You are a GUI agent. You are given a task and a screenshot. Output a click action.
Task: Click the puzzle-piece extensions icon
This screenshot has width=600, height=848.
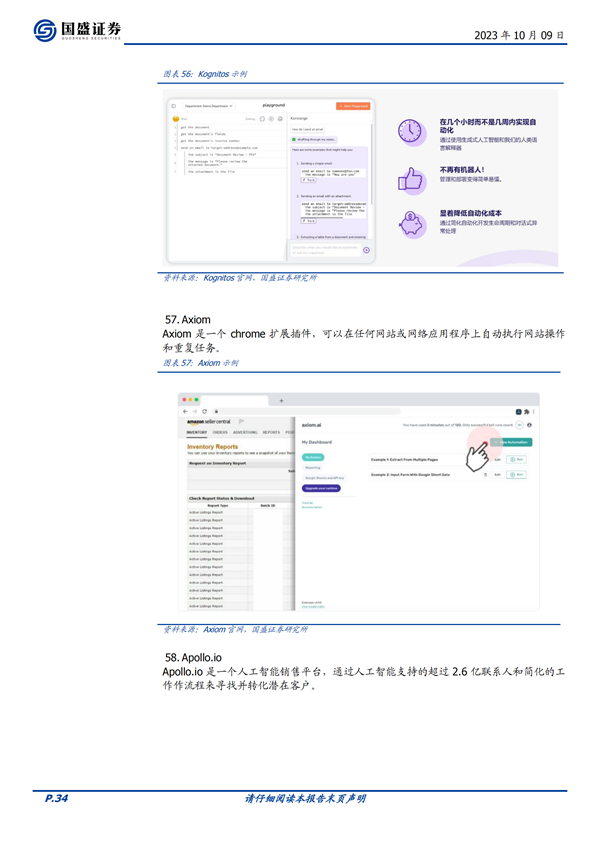click(x=526, y=412)
